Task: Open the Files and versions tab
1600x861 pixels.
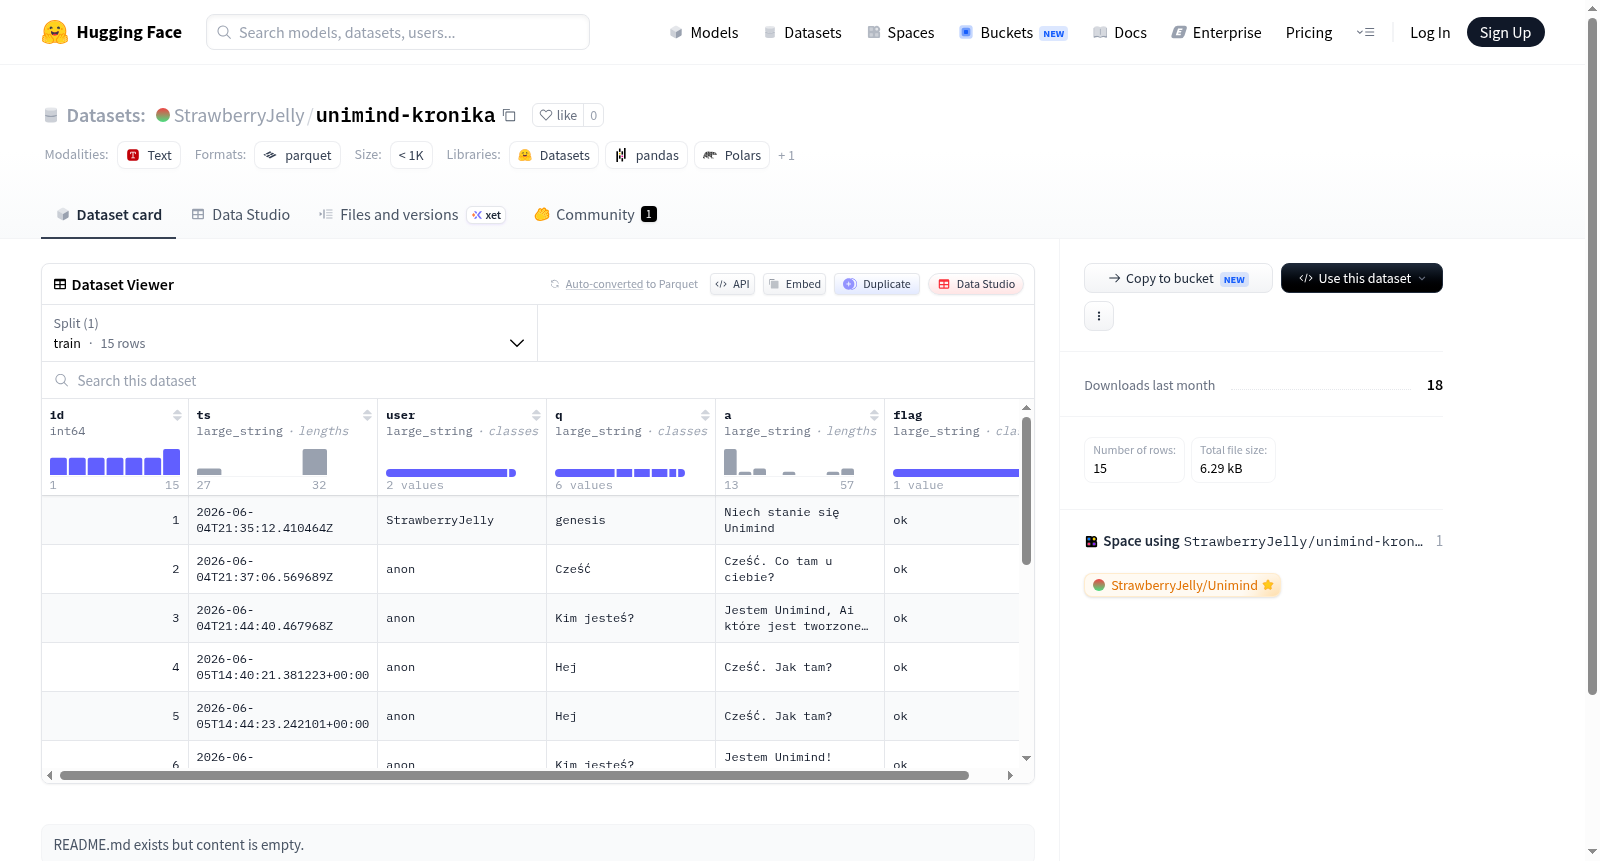Action: 412,215
